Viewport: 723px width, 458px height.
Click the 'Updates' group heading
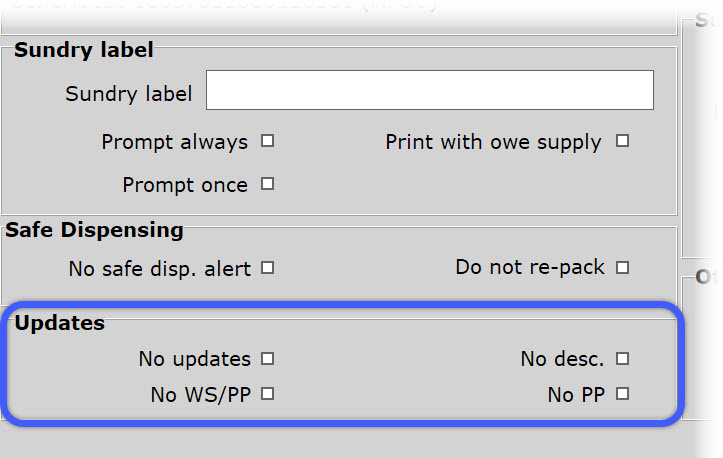59,323
